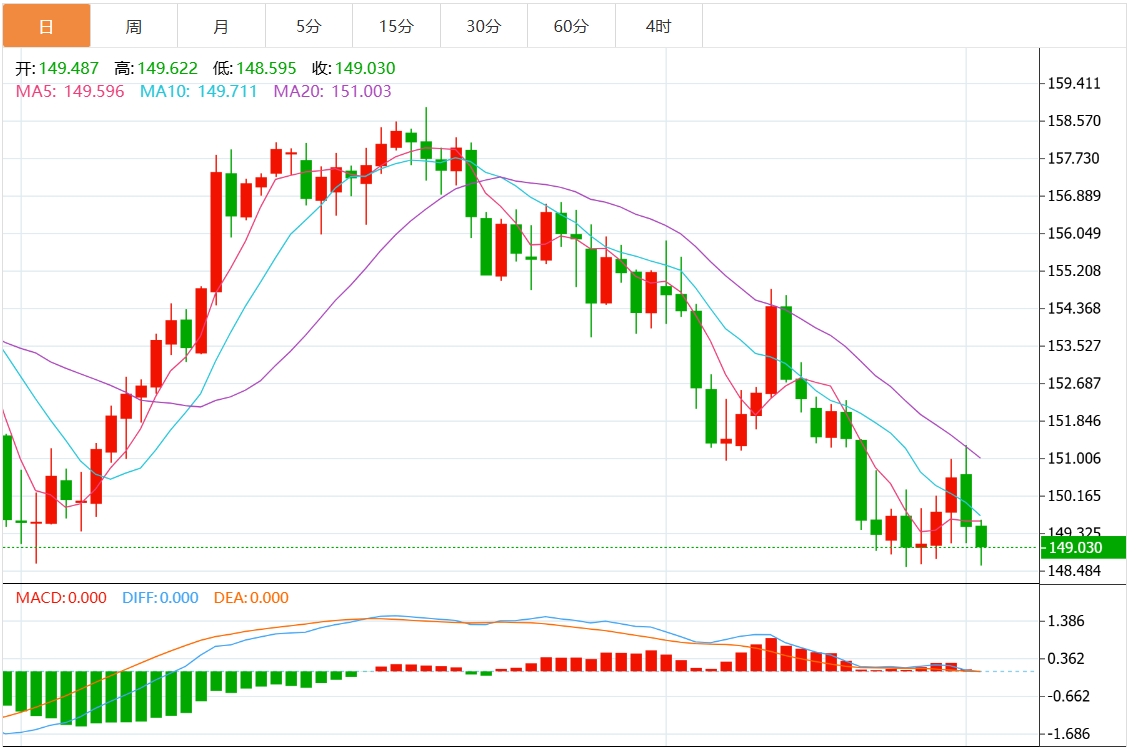Click the opening price 149.487 value
Screen dimensions: 1140x747
(68, 68)
